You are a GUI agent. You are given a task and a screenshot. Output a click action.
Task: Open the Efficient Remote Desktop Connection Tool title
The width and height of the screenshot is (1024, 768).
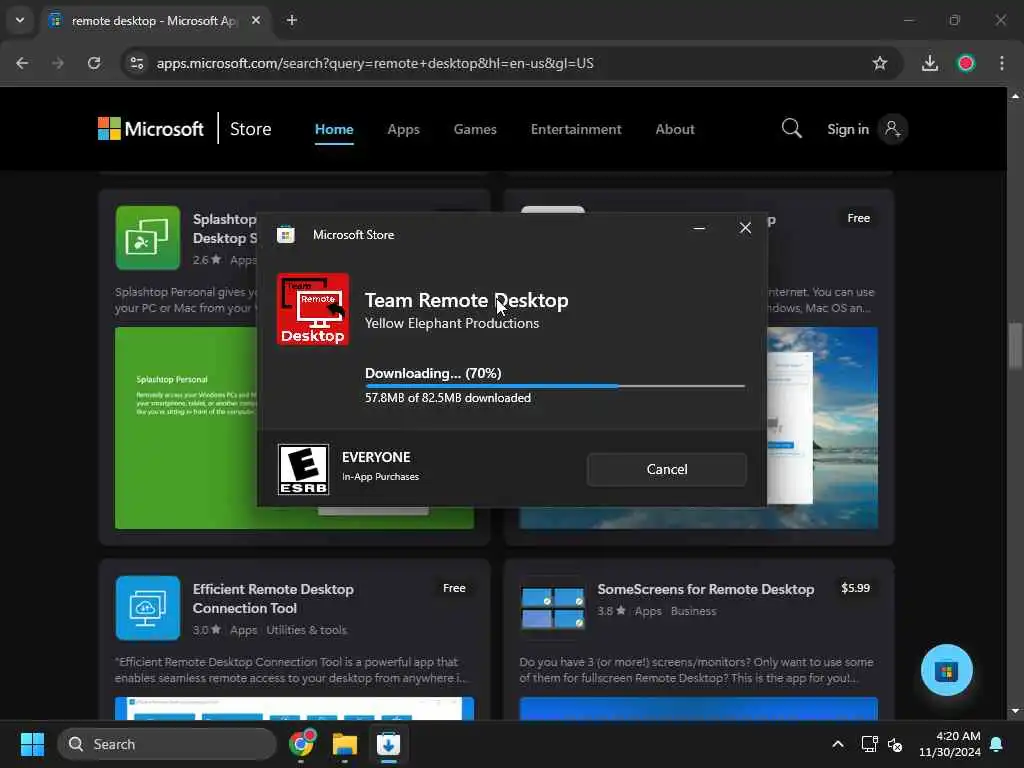(273, 598)
